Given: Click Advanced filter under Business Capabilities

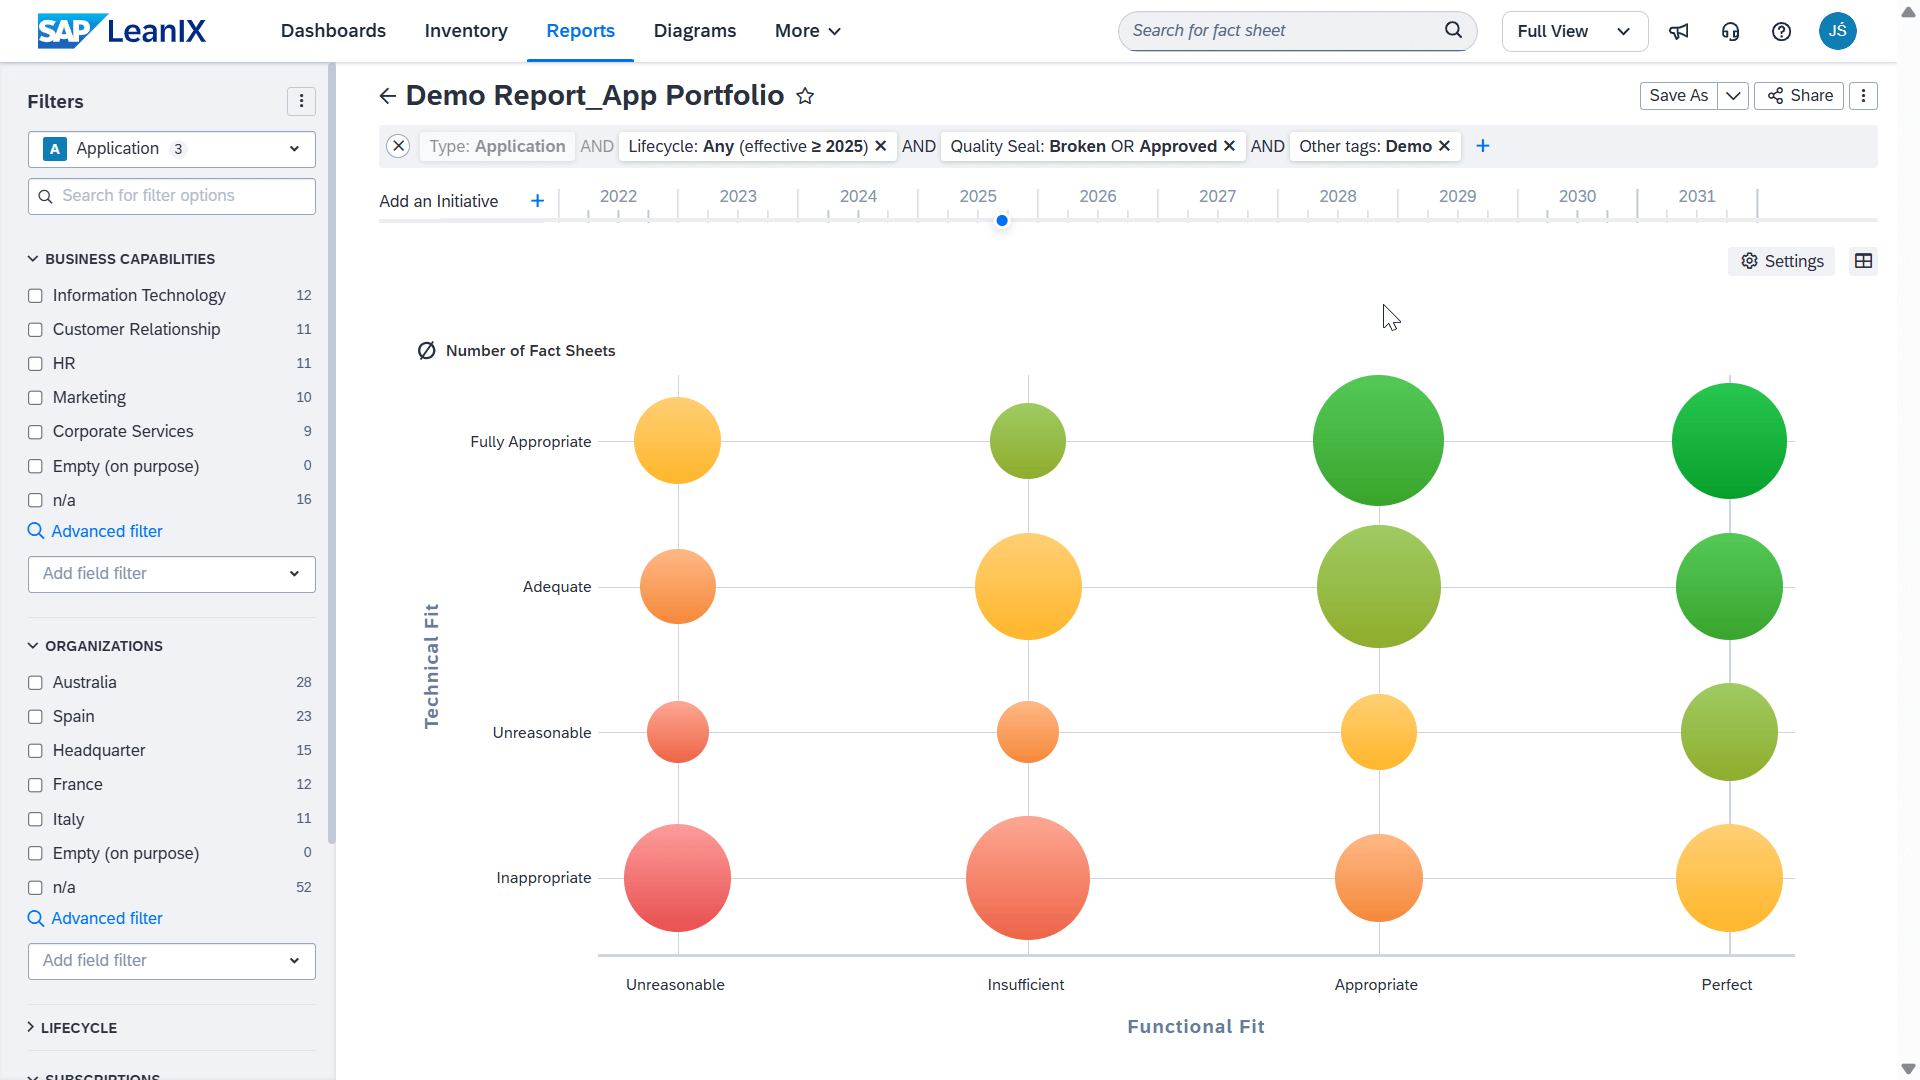Looking at the screenshot, I should click(106, 531).
